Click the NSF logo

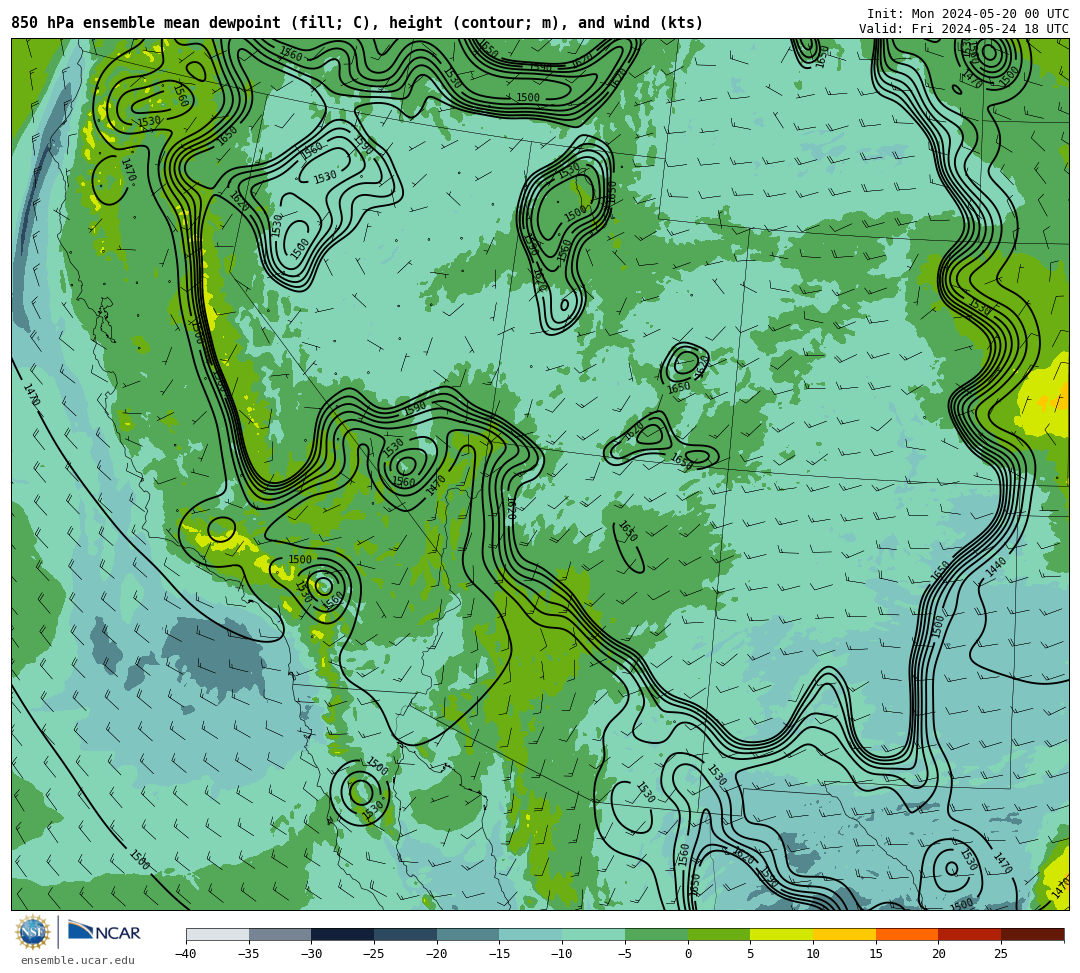tap(33, 932)
